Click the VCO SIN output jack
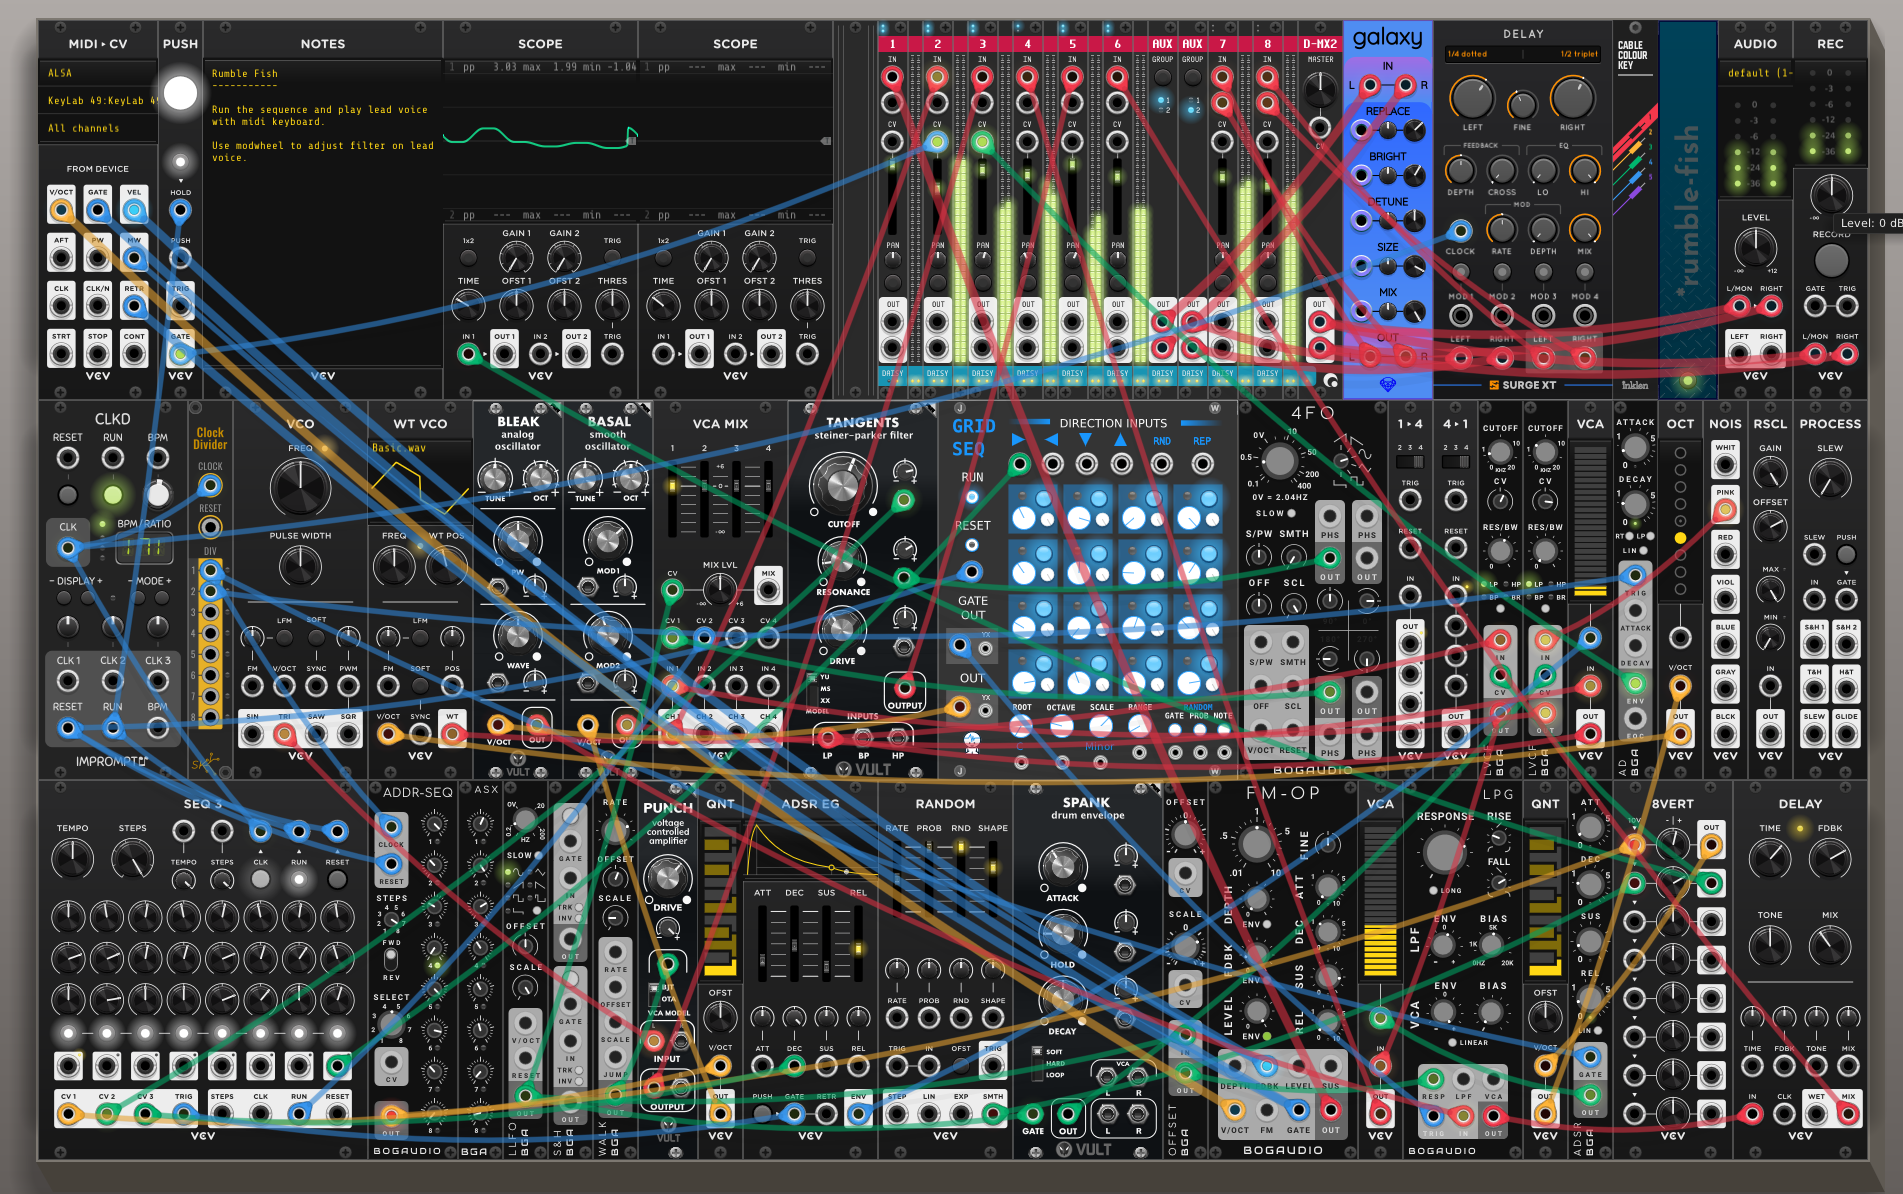The image size is (1903, 1194). click(x=253, y=734)
